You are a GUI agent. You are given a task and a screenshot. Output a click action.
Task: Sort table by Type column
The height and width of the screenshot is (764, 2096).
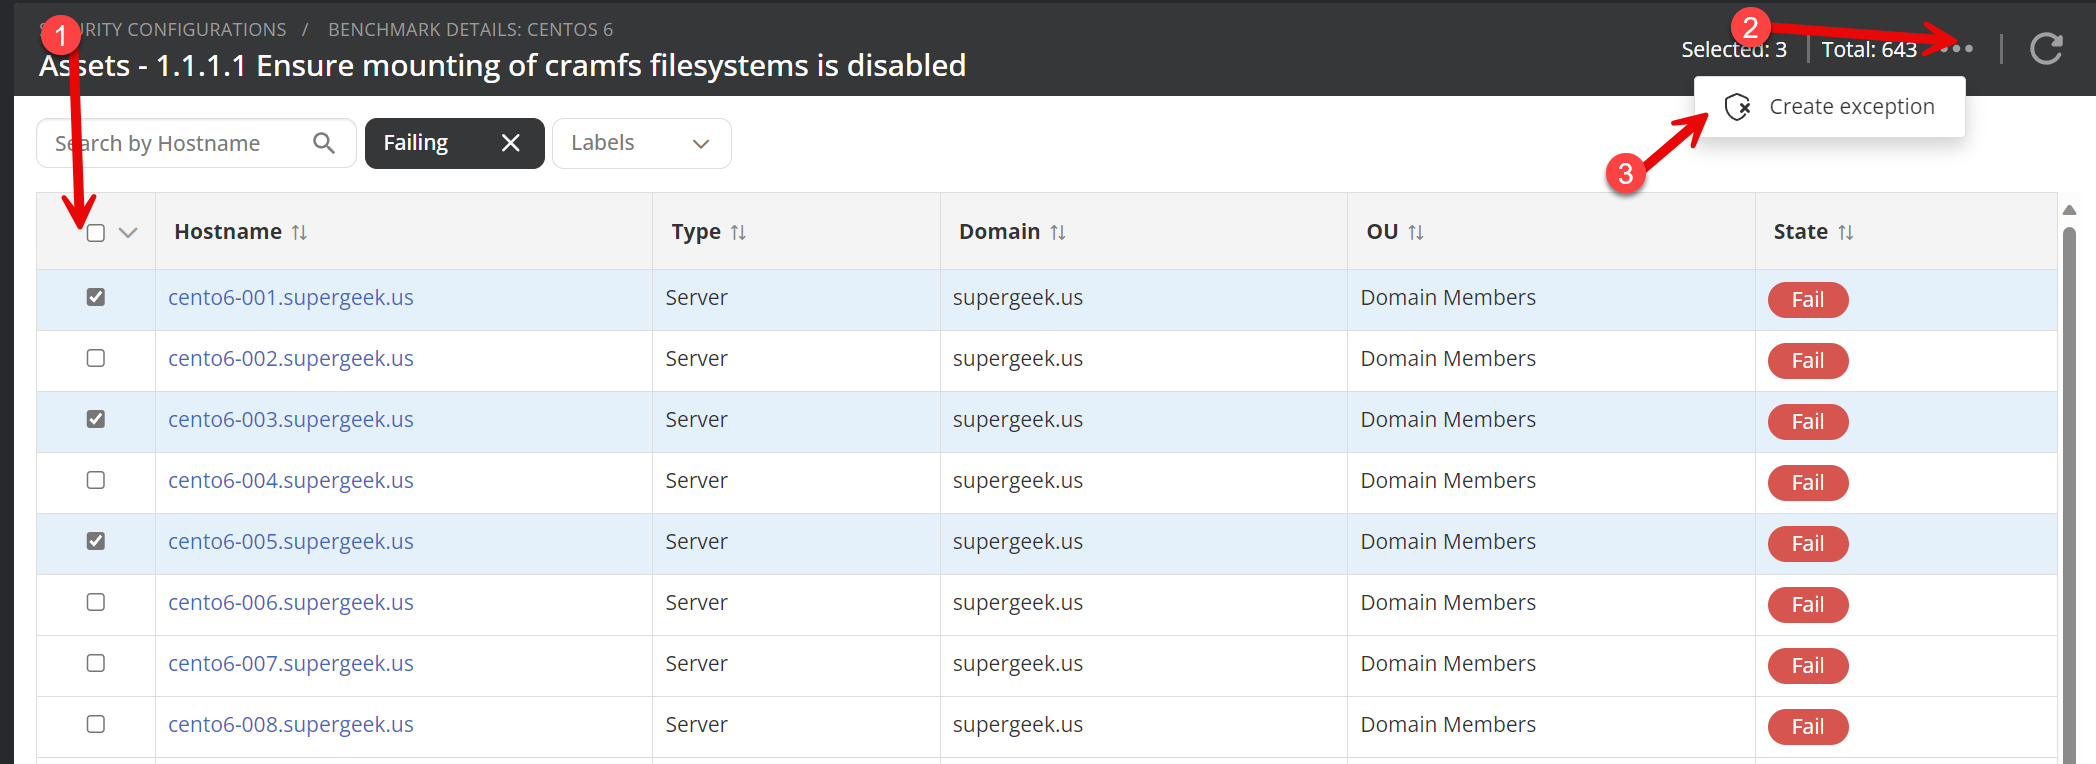[x=738, y=232]
